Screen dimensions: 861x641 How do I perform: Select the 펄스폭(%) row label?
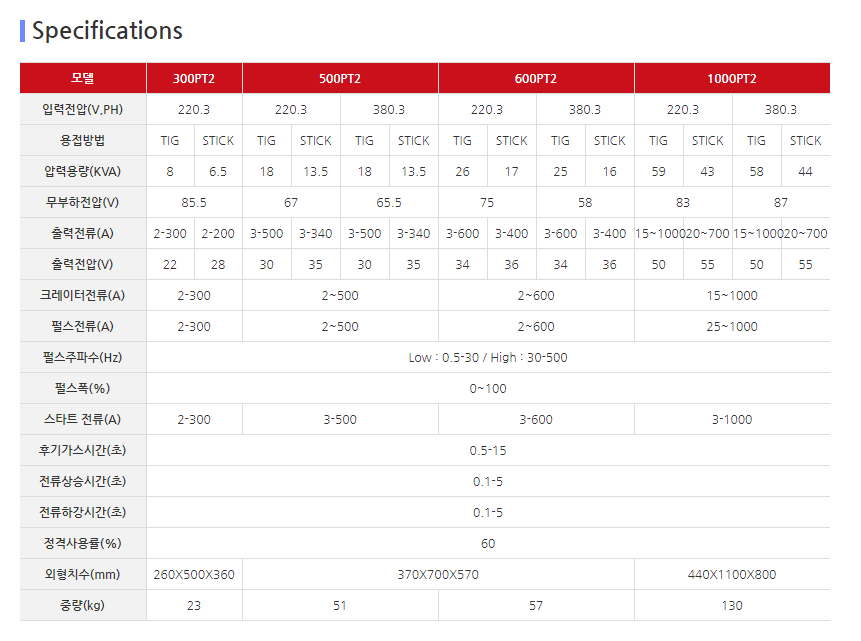(83, 388)
